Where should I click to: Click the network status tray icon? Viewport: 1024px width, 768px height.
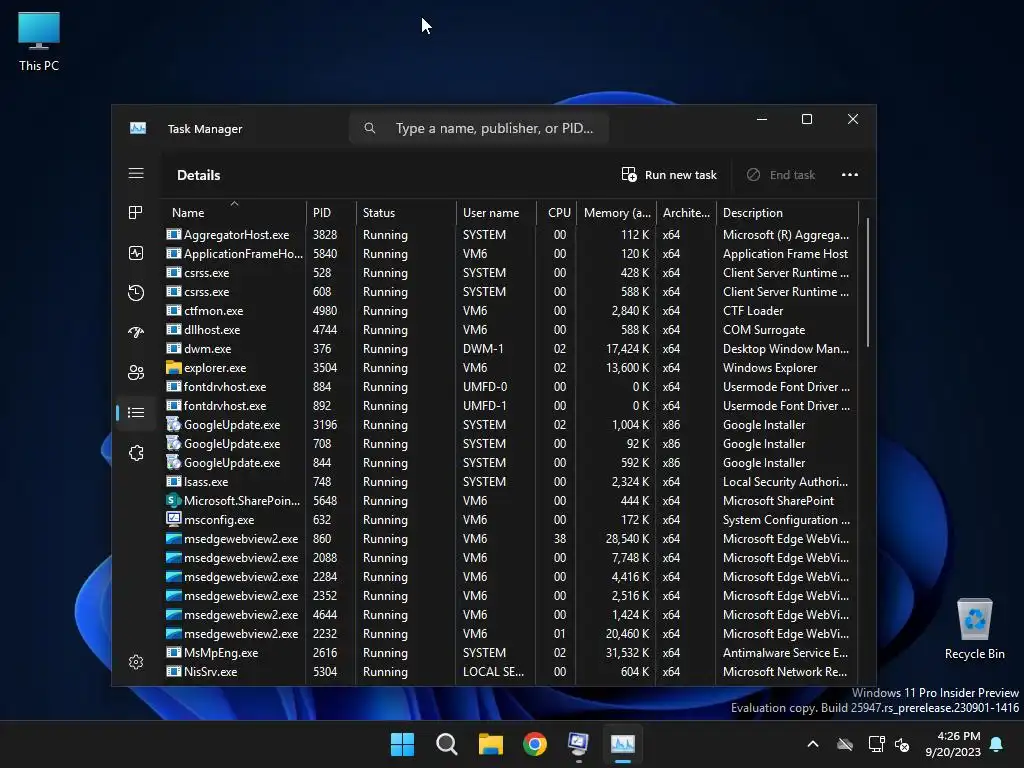point(876,744)
